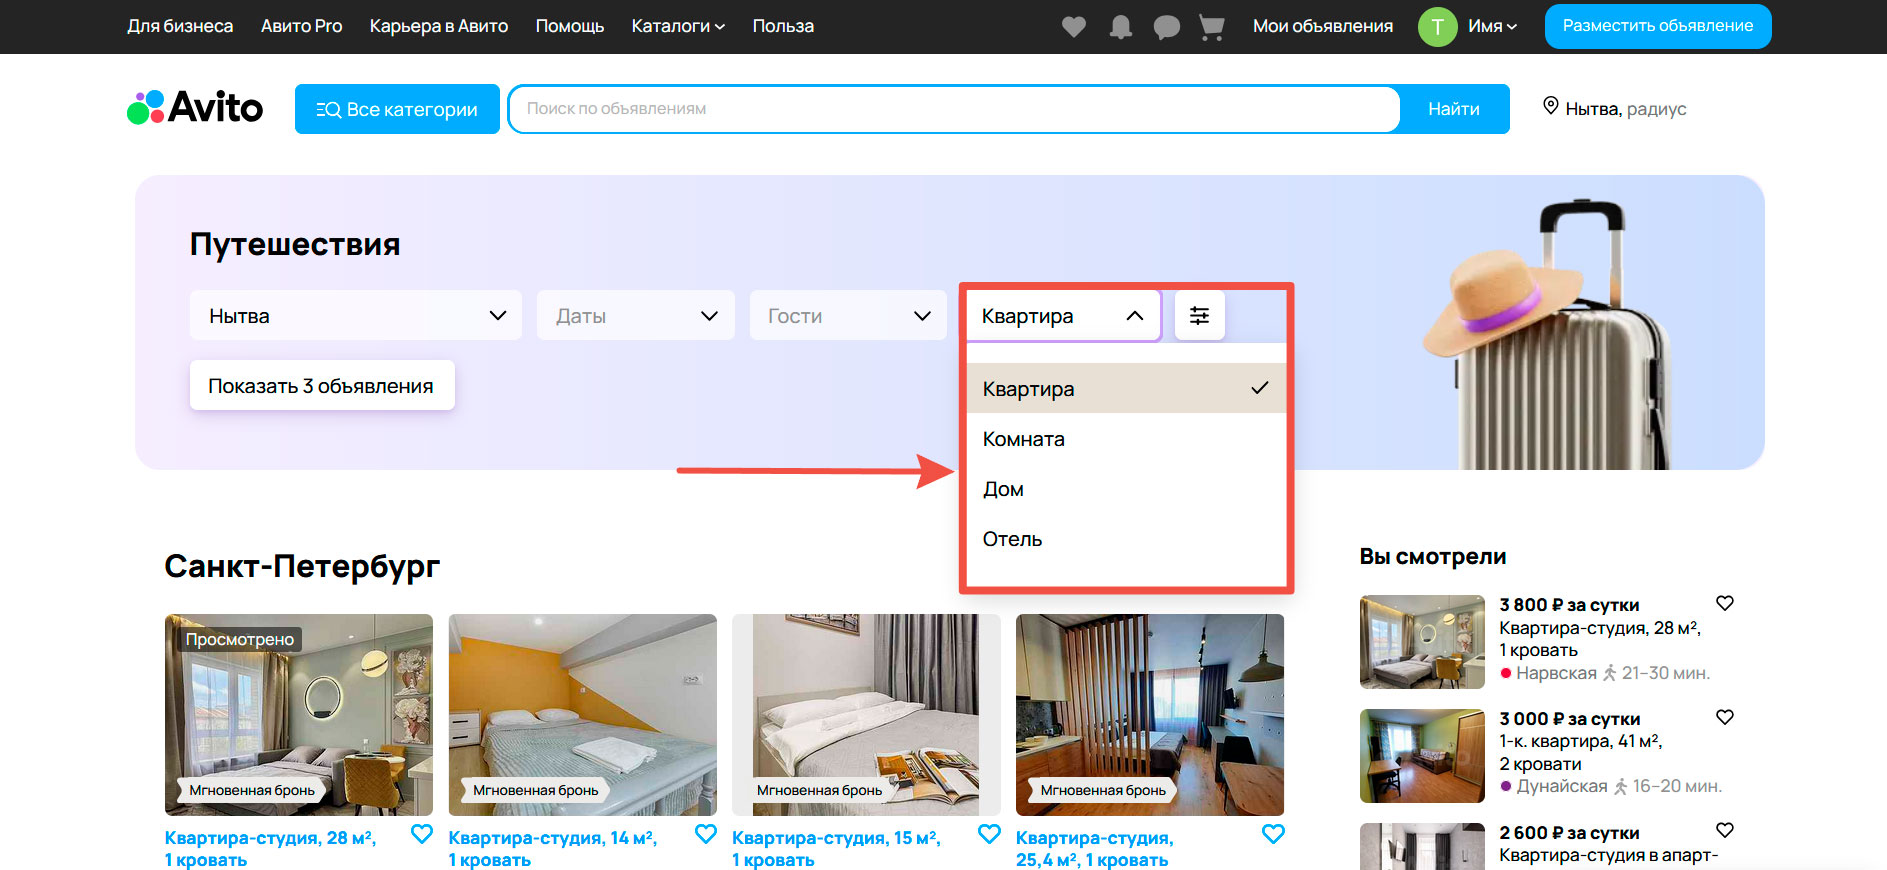Viewport: 1887px width, 870px height.
Task: Open messages chat bubble icon
Action: tap(1166, 27)
